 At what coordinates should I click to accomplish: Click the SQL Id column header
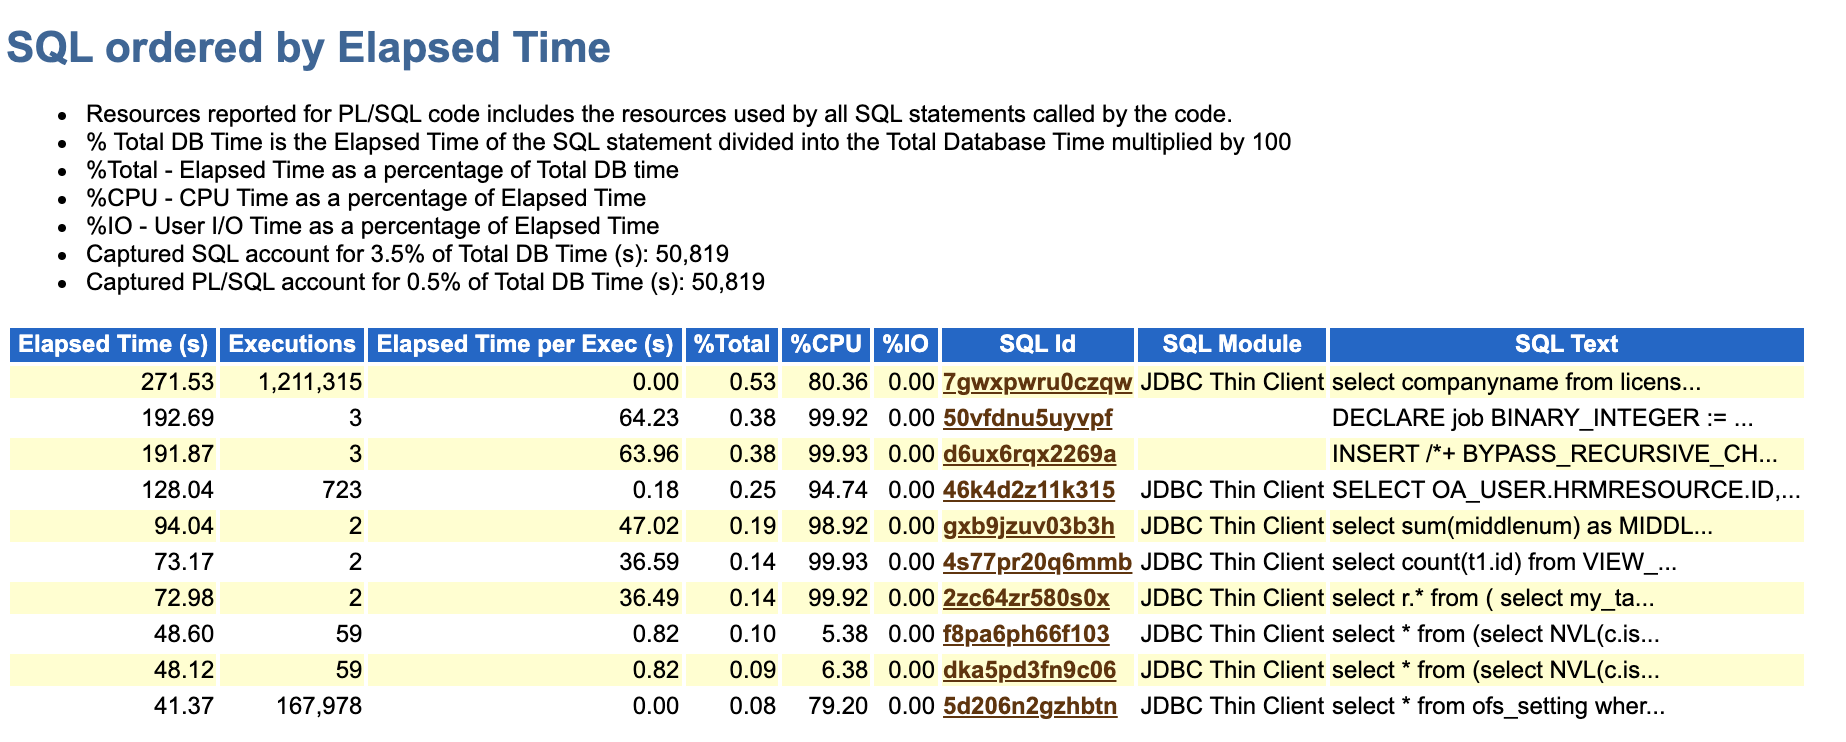pos(1038,345)
